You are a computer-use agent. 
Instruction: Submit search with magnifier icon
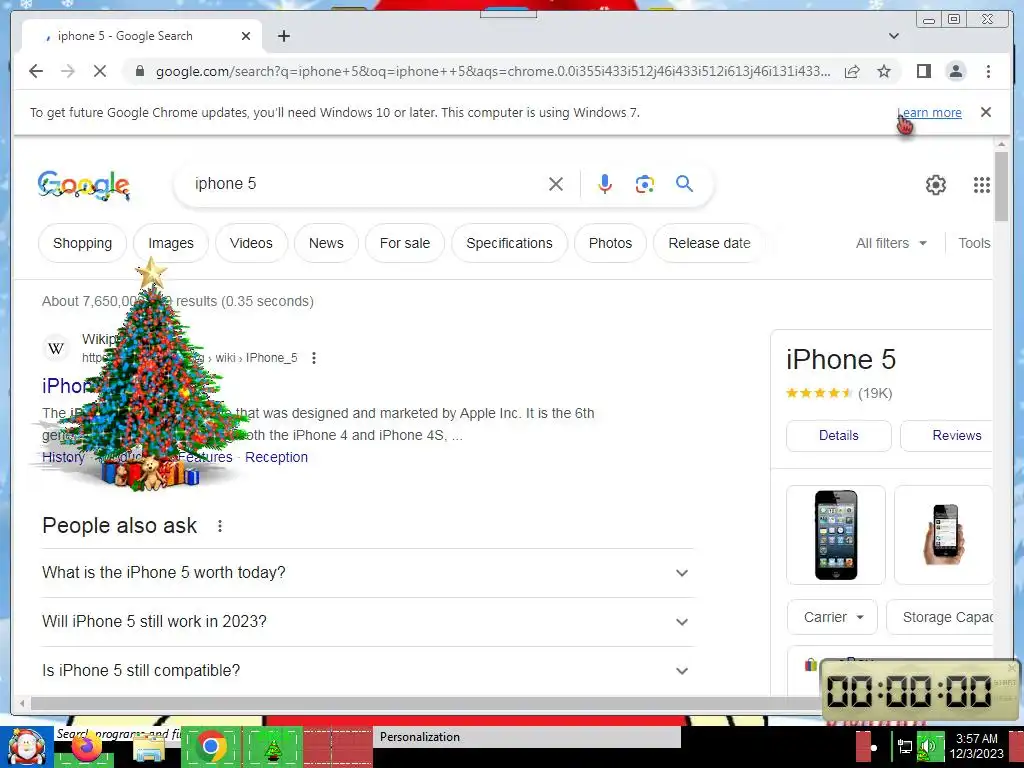tap(684, 184)
